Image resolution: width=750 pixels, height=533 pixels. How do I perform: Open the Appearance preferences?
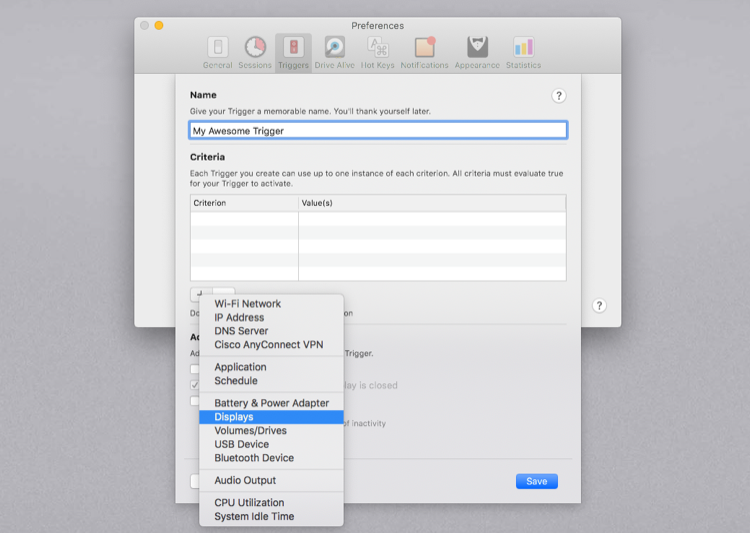(x=477, y=53)
